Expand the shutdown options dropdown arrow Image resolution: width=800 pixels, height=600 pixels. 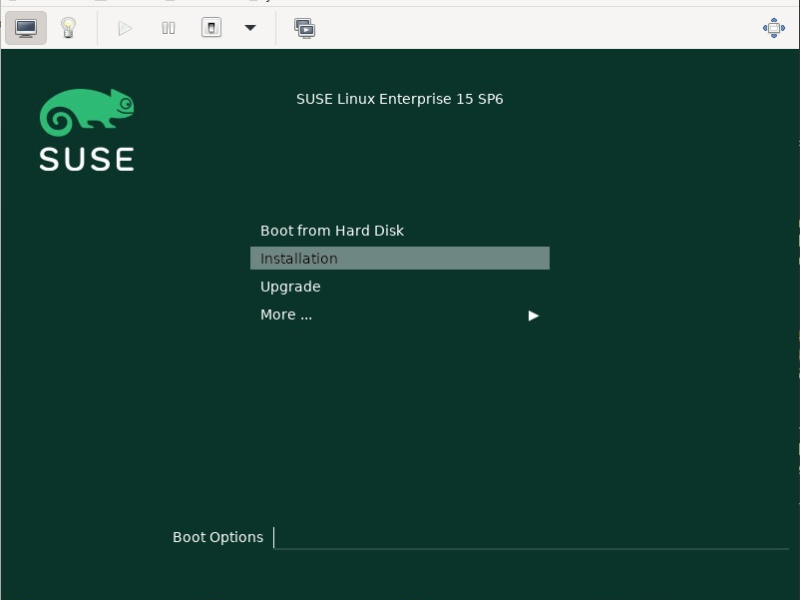coord(250,28)
